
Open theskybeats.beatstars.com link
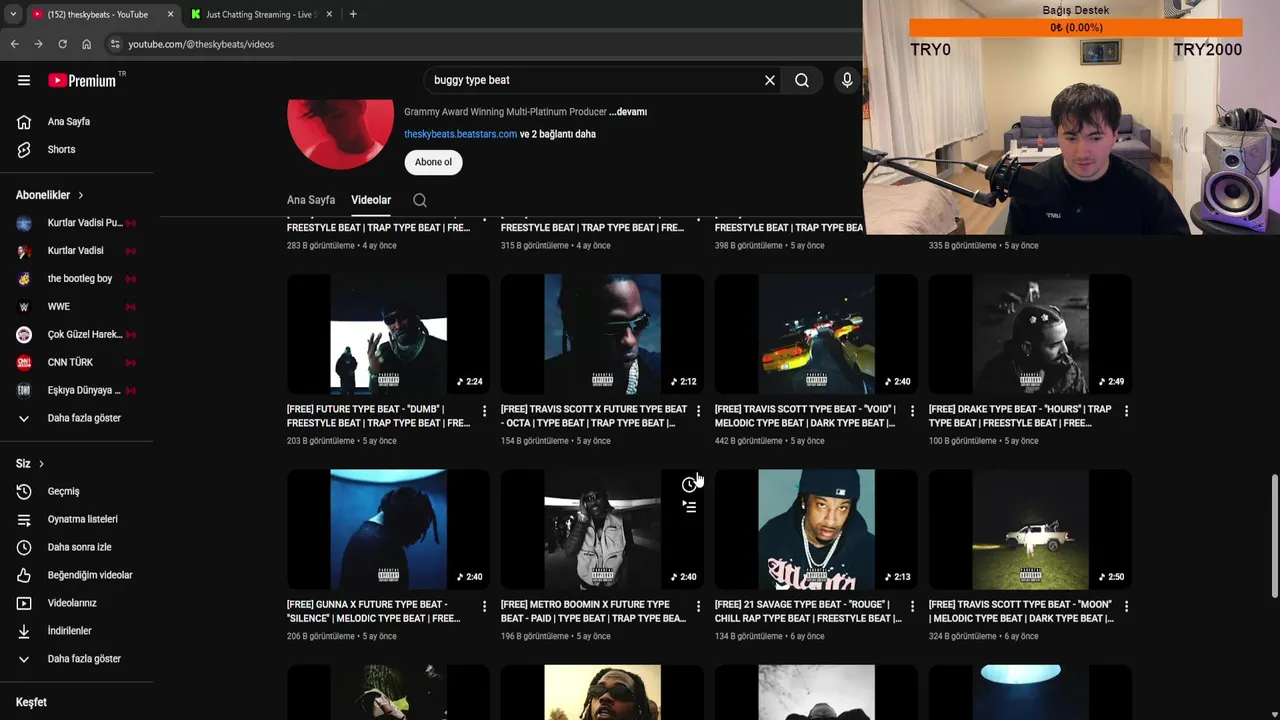[x=460, y=134]
